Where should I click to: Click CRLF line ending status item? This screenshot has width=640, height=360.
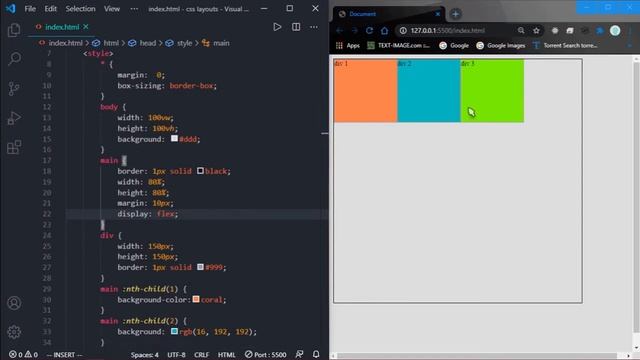(202, 355)
